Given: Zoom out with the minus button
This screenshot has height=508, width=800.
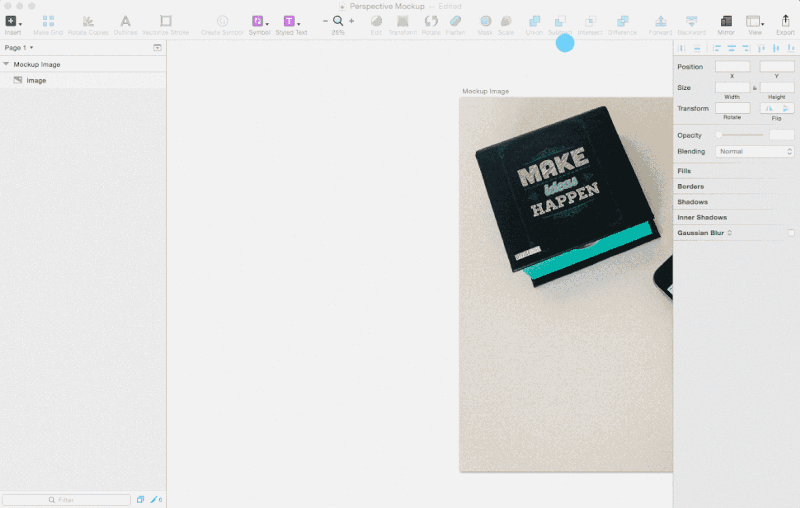Looking at the screenshot, I should [325, 21].
